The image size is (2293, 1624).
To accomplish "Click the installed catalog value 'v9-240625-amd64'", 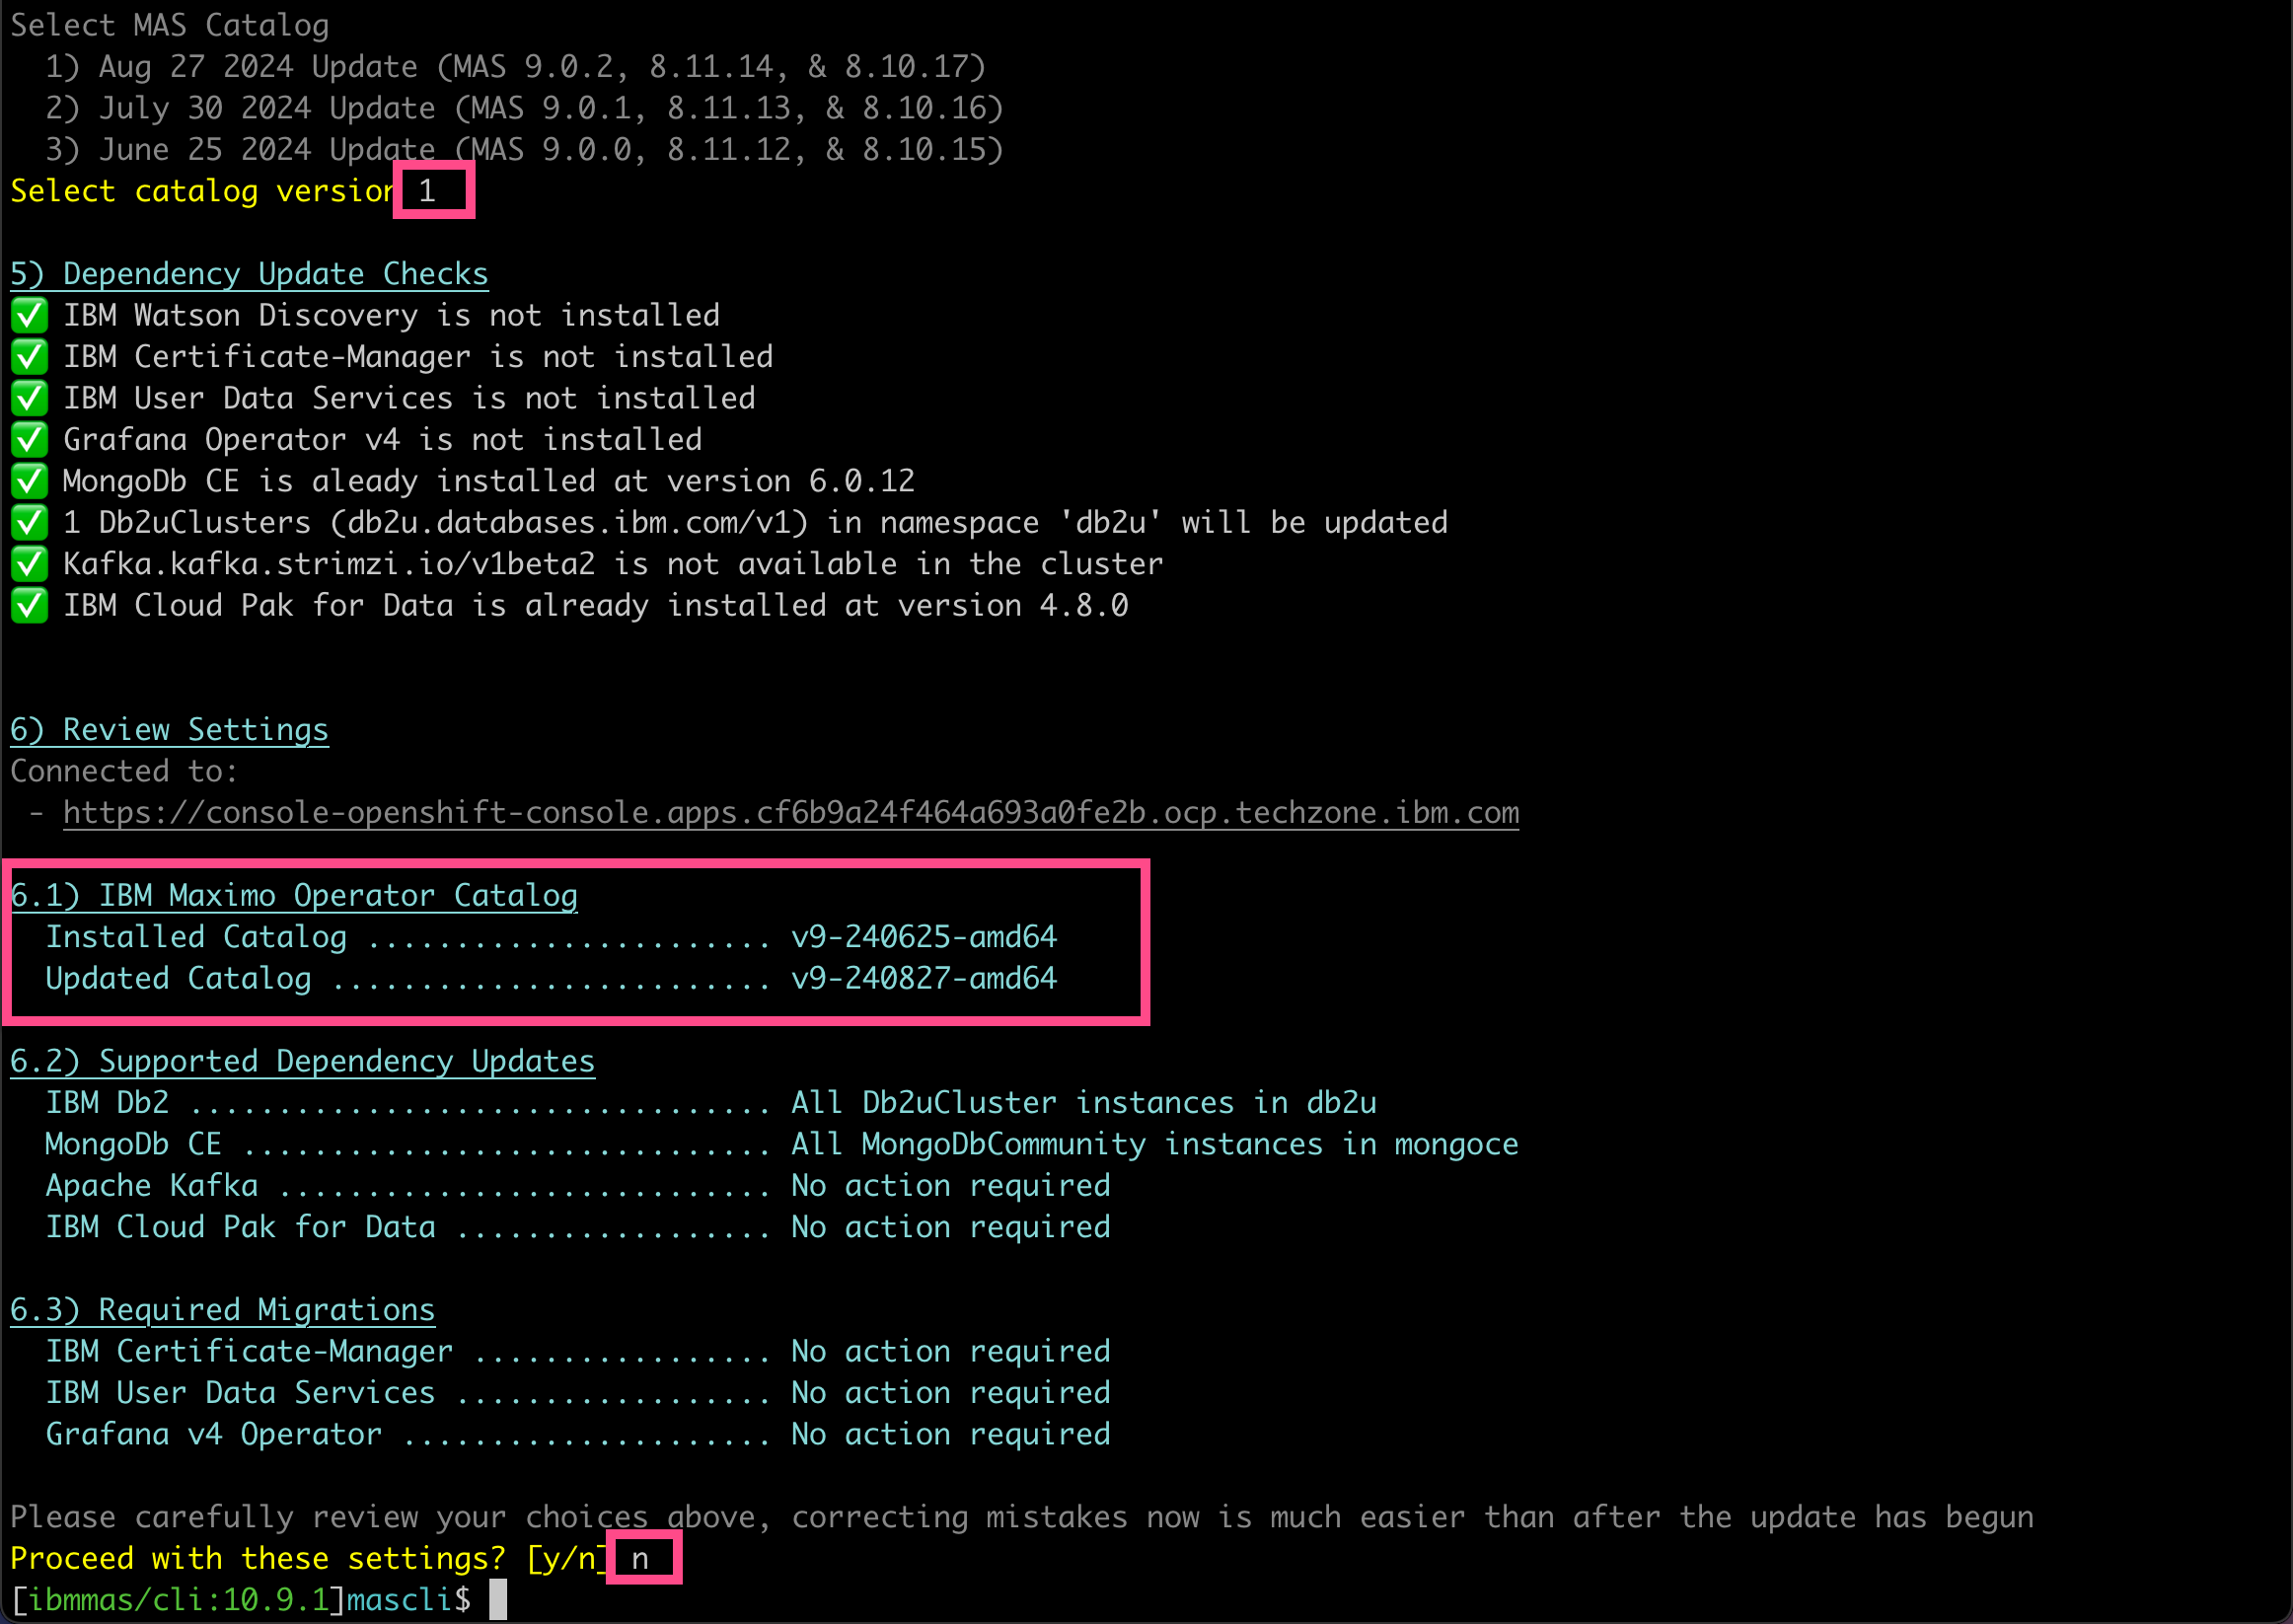I will click(x=924, y=937).
